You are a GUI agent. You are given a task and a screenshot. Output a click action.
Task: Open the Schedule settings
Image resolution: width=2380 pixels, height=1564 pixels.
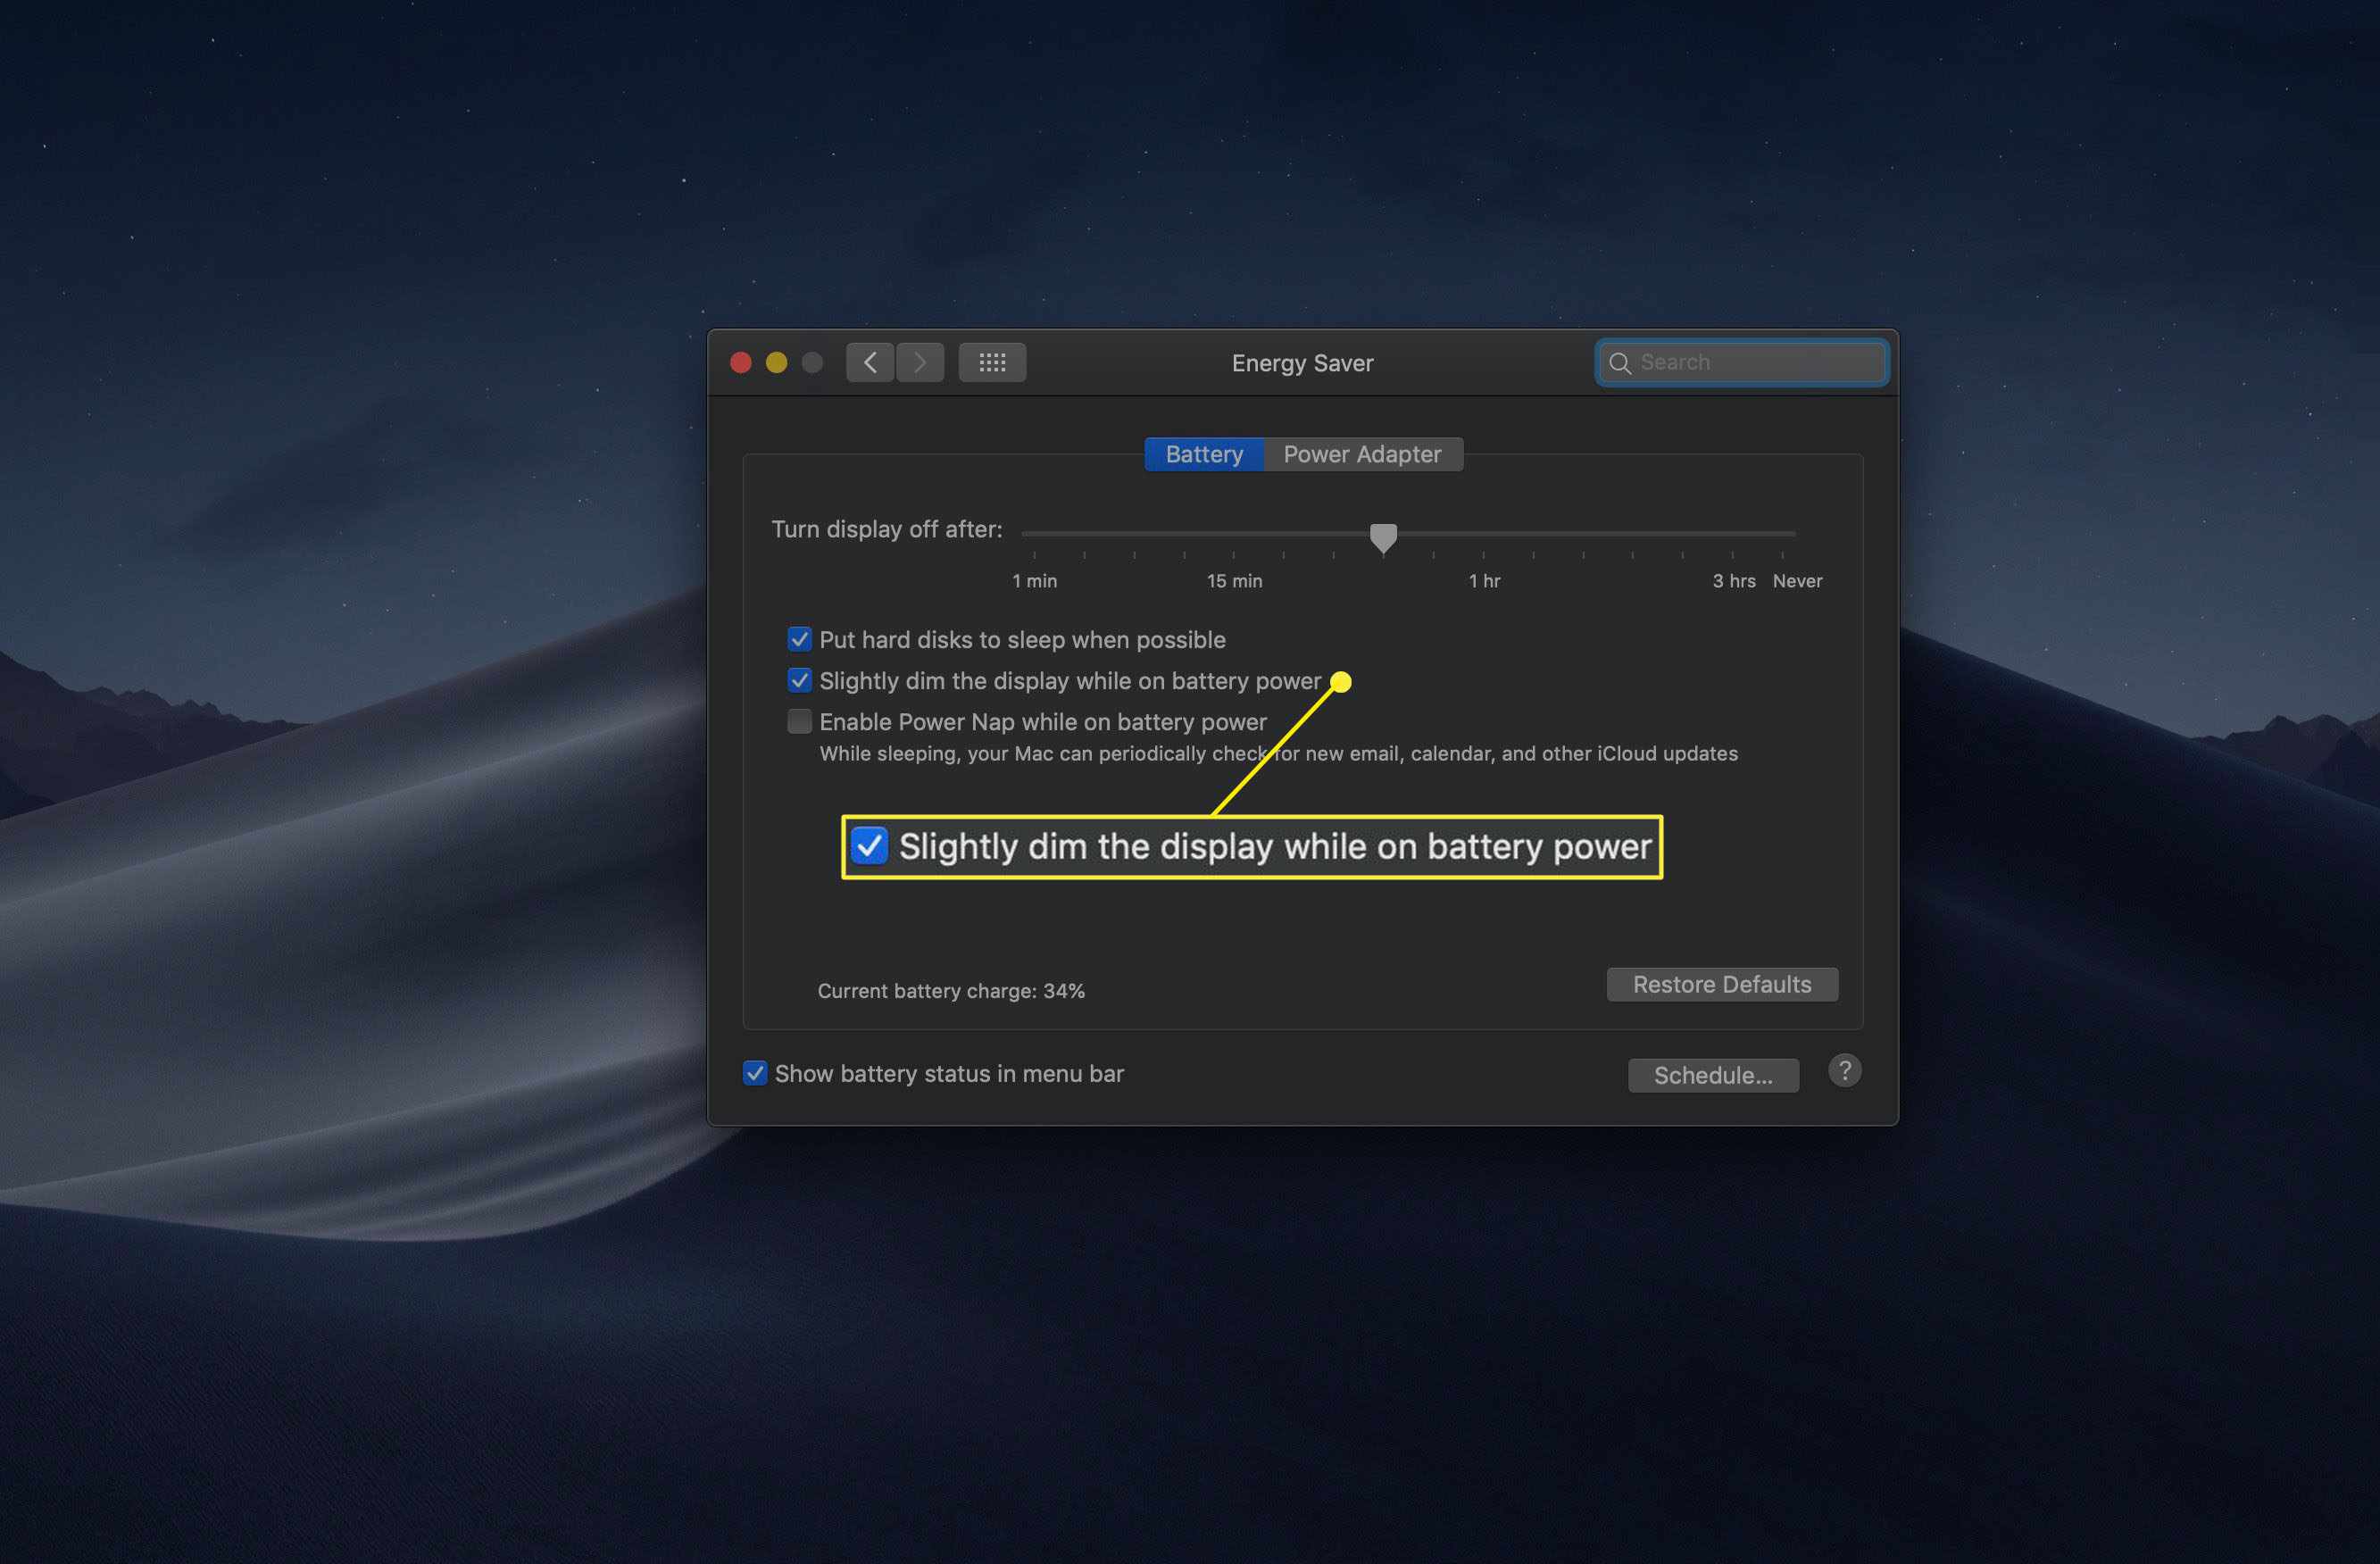[x=1711, y=1072]
